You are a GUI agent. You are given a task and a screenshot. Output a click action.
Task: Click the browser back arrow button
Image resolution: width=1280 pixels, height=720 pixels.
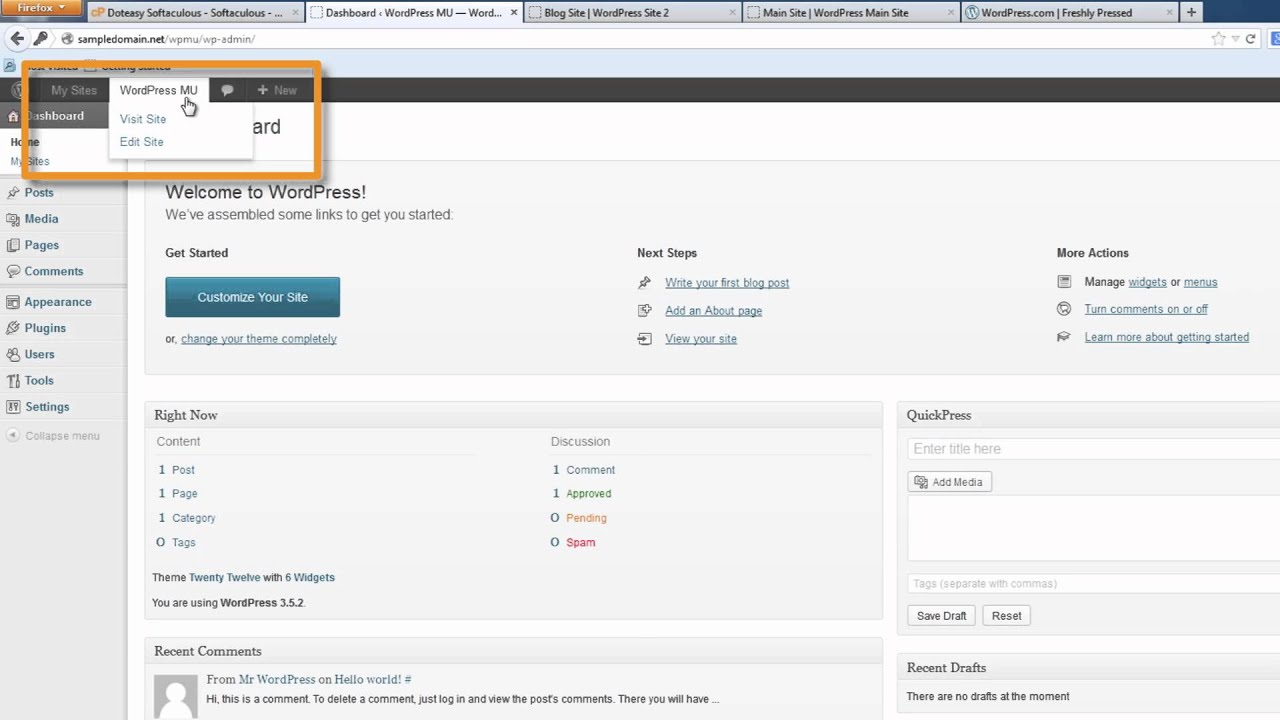(x=17, y=39)
